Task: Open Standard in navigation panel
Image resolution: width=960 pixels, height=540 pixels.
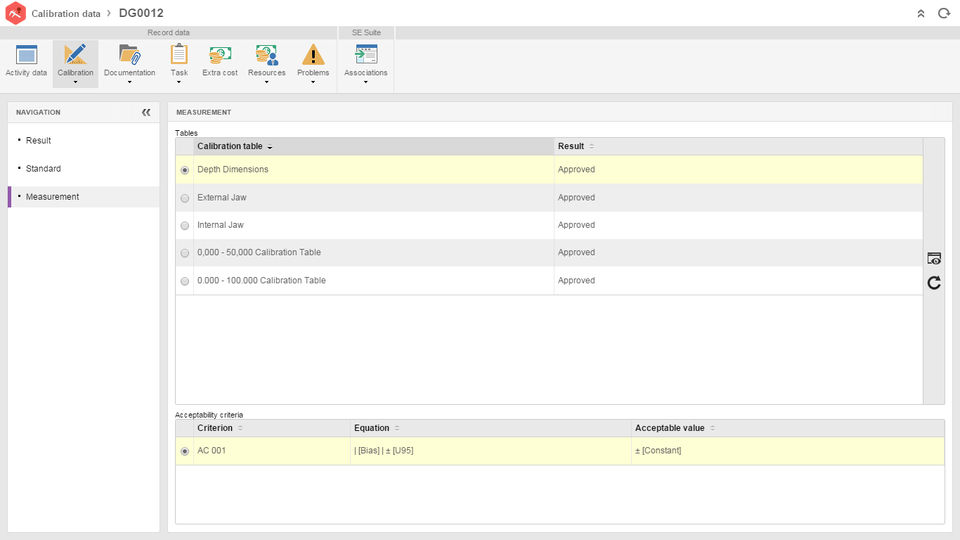Action: click(x=43, y=169)
